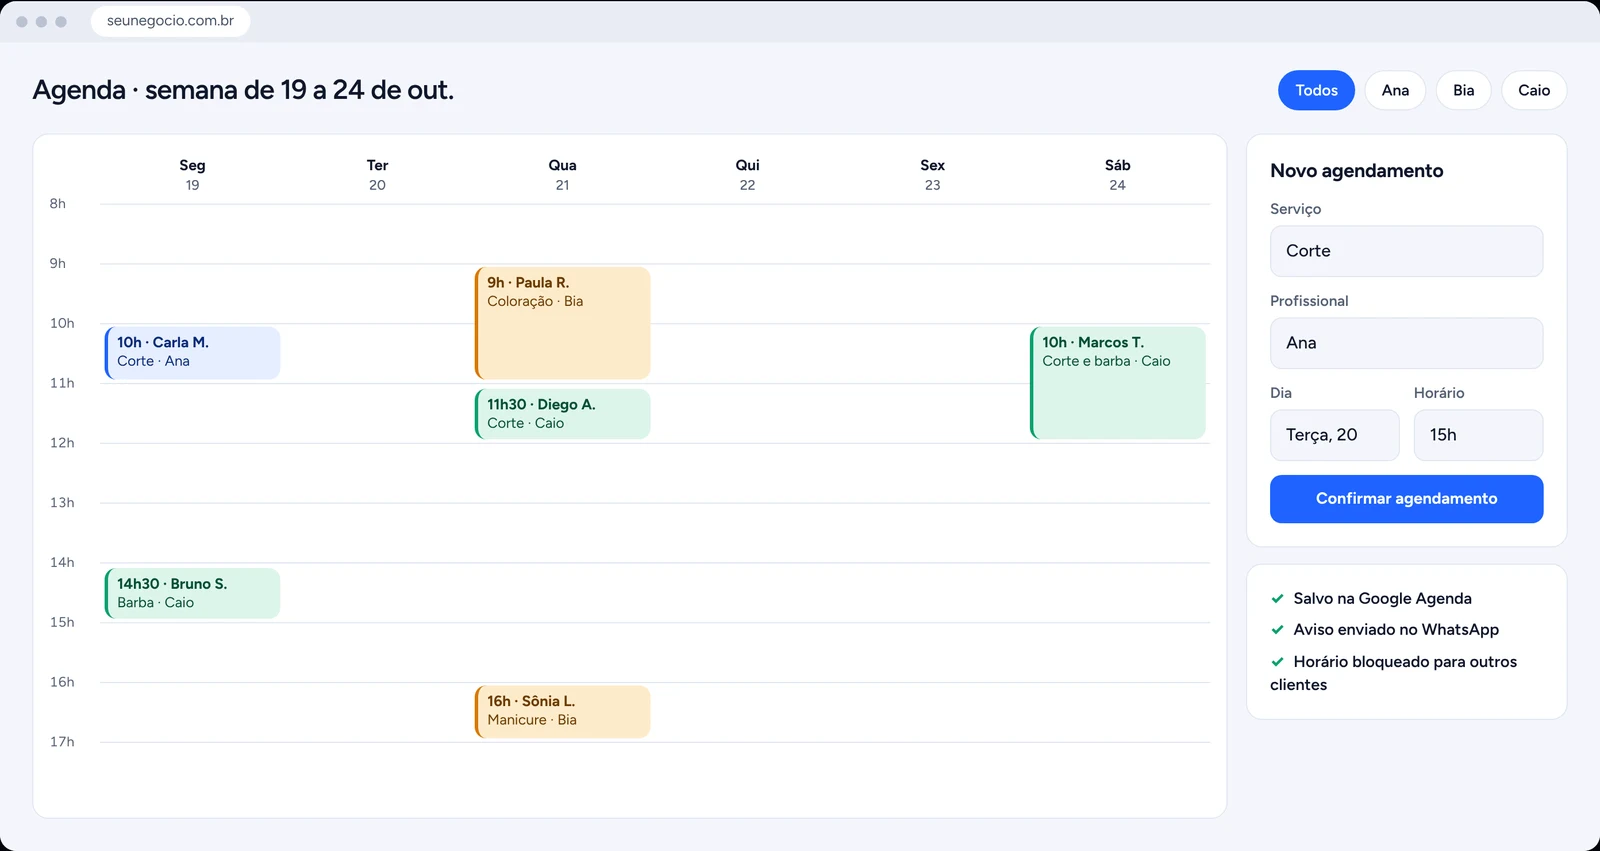1600x851 pixels.
Task: Filter agenda by Ana
Action: pyautogui.click(x=1395, y=90)
